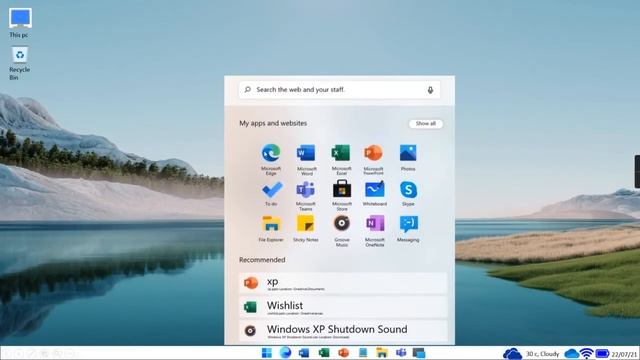Open Microsoft OneNote from the apps grid

point(375,224)
